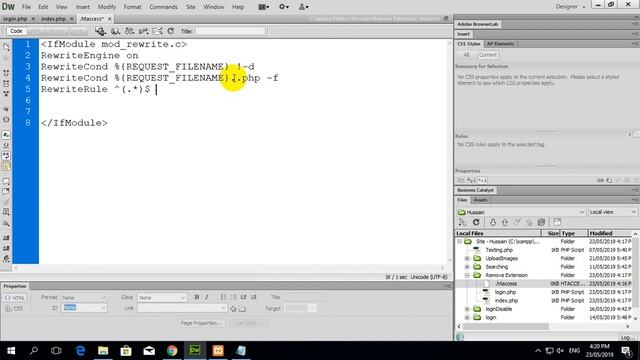
Task: Click the Title input field
Action: pyautogui.click(x=231, y=31)
